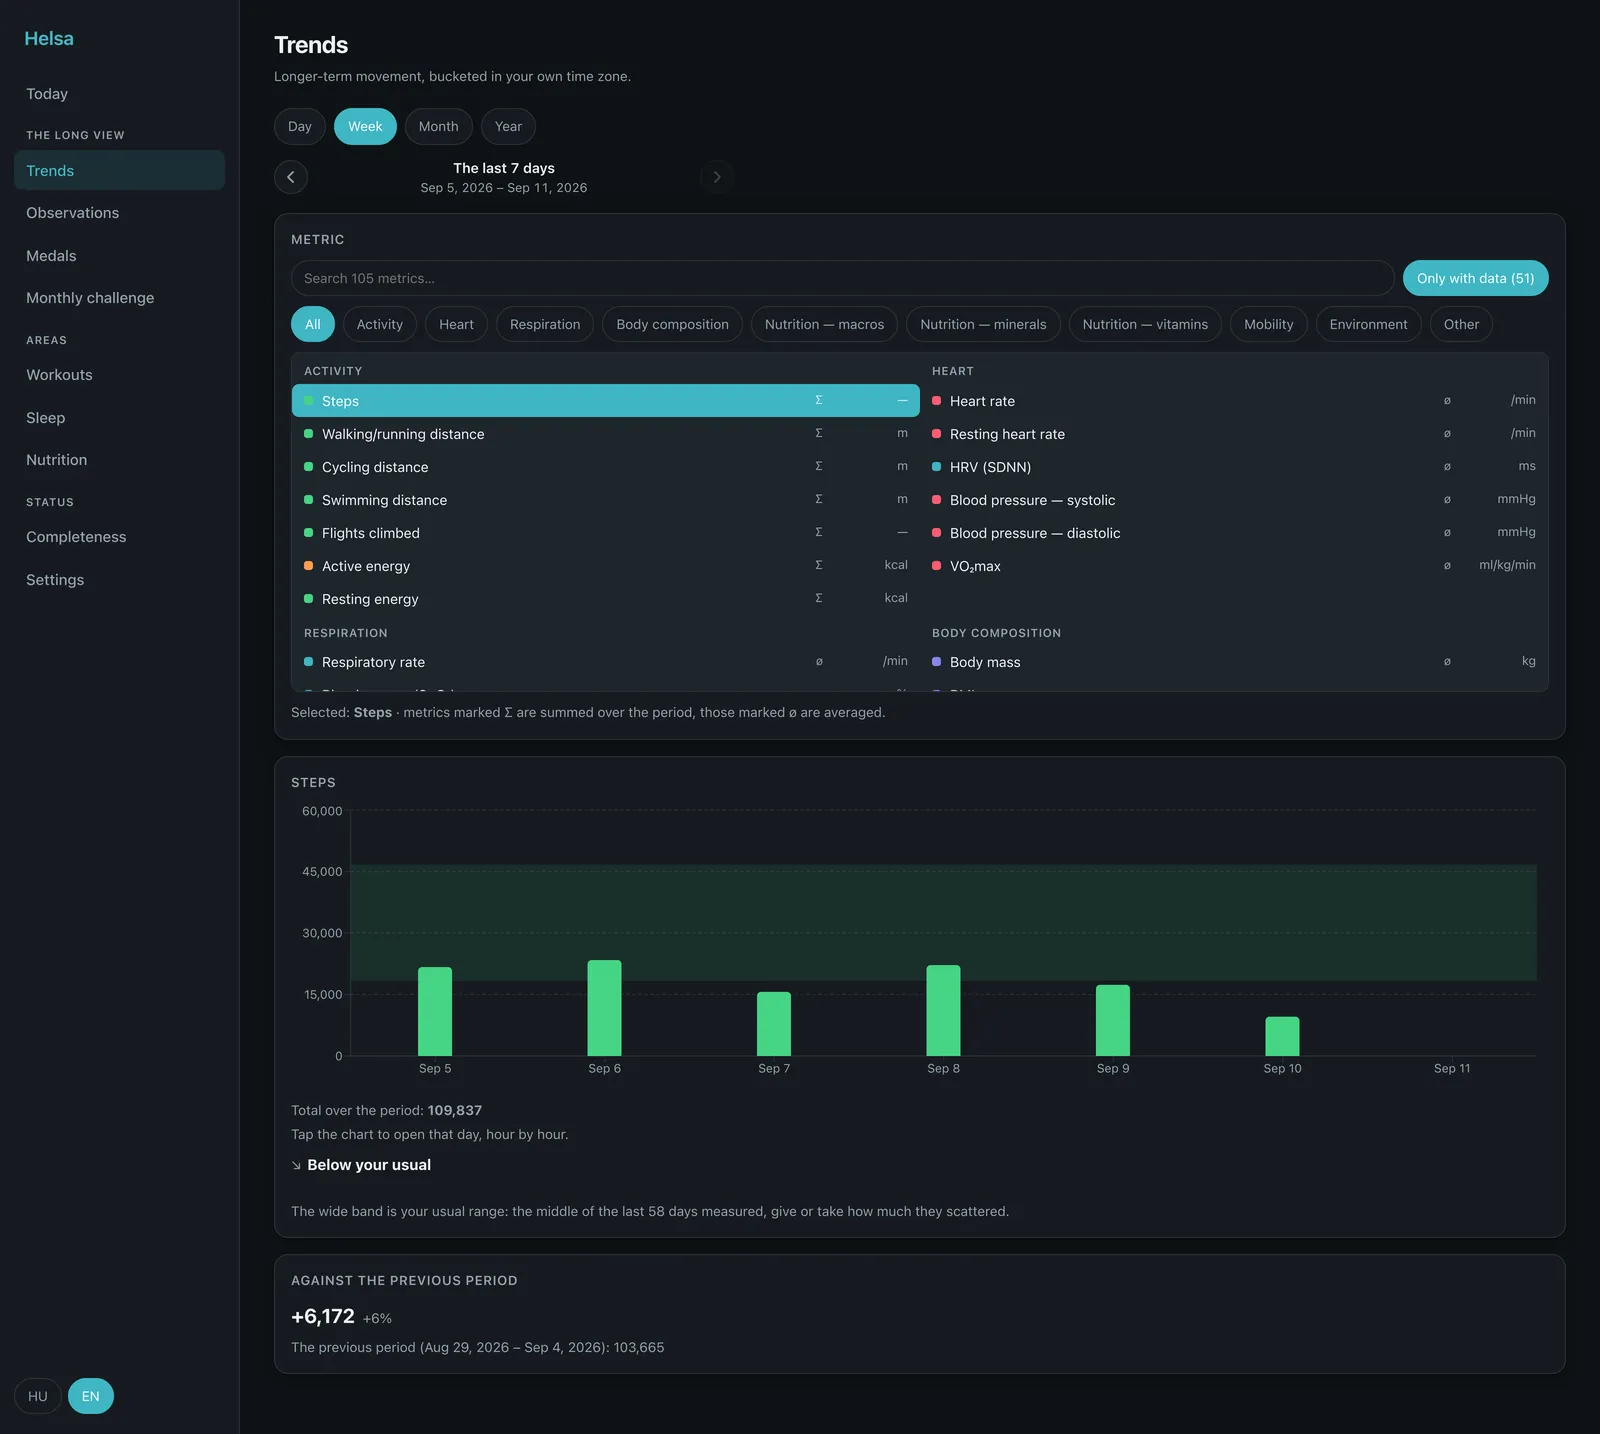
Task: Select the Body mass metric
Action: pyautogui.click(x=1234, y=662)
